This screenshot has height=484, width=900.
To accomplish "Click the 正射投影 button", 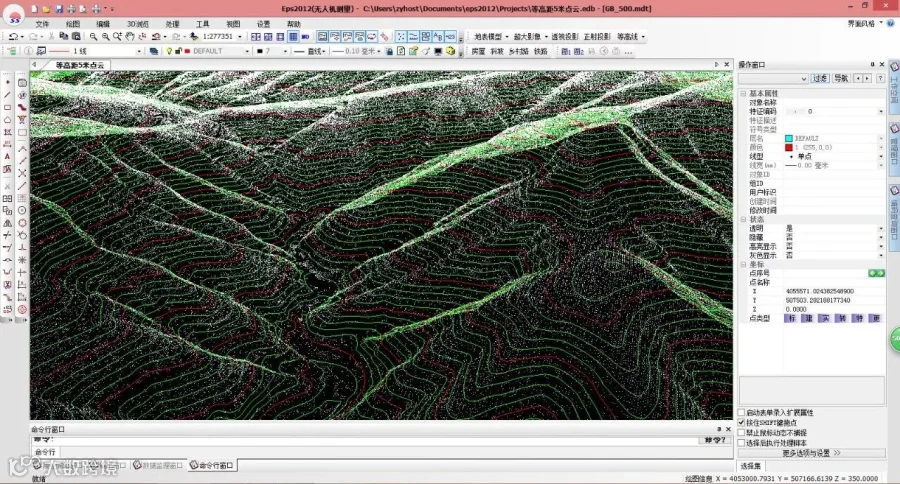I will click(x=597, y=36).
